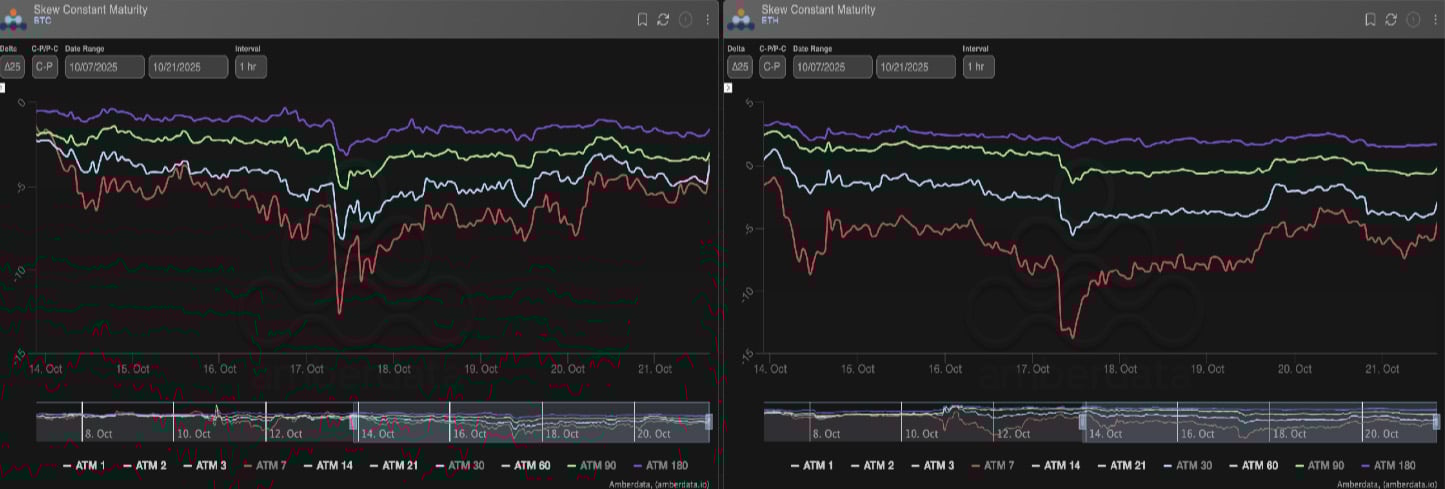Click the BTC start date field 10/07/2025

click(x=104, y=67)
